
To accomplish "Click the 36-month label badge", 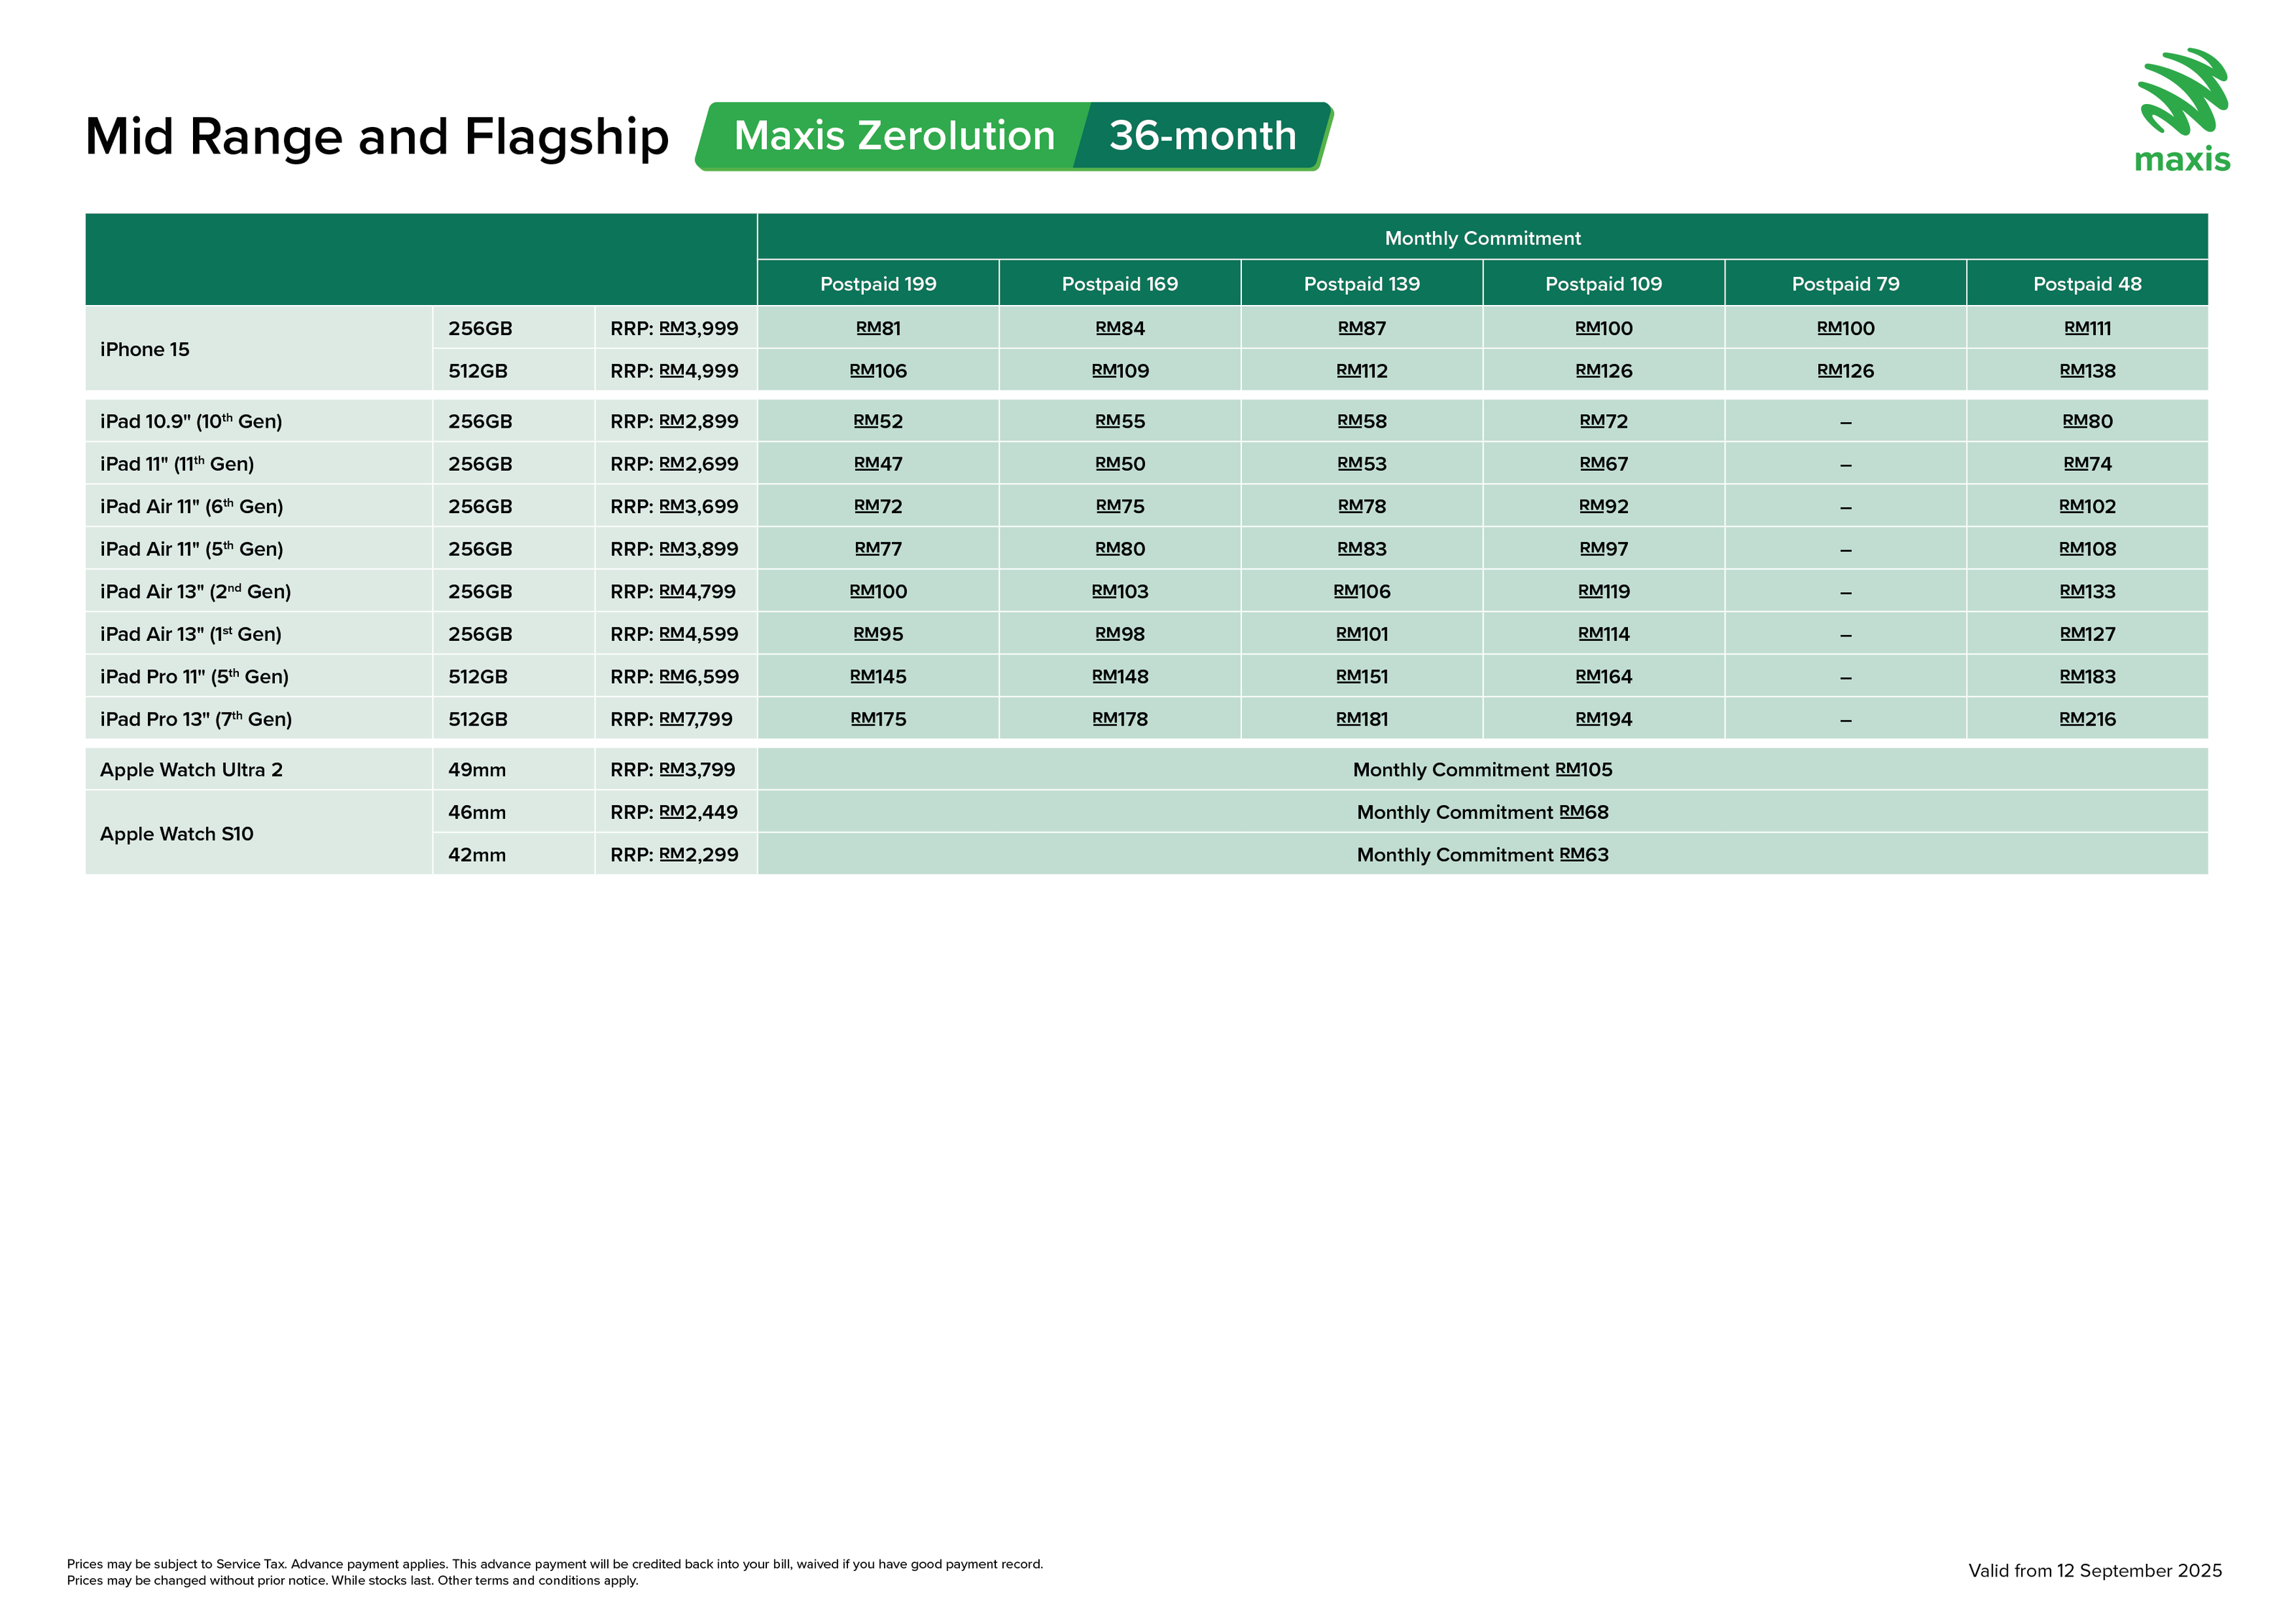I will [x=1202, y=136].
